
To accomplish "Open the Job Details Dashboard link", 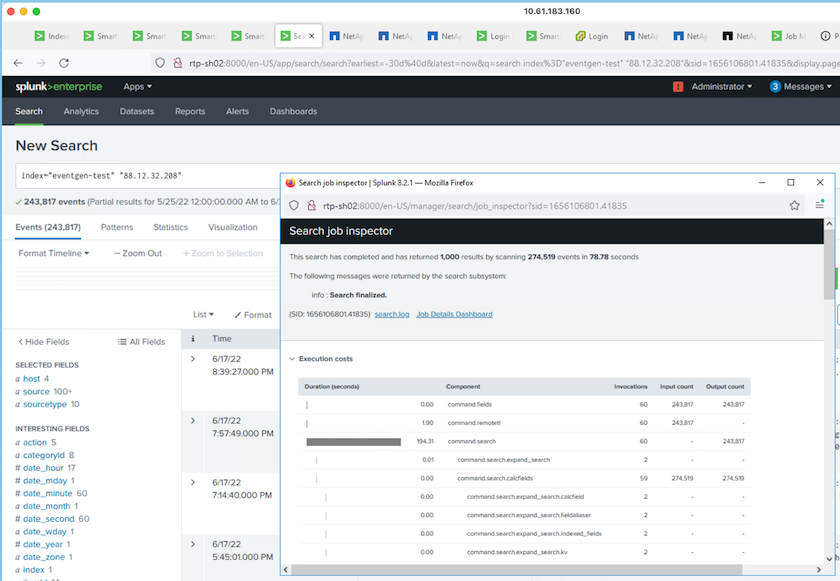I will coord(454,315).
